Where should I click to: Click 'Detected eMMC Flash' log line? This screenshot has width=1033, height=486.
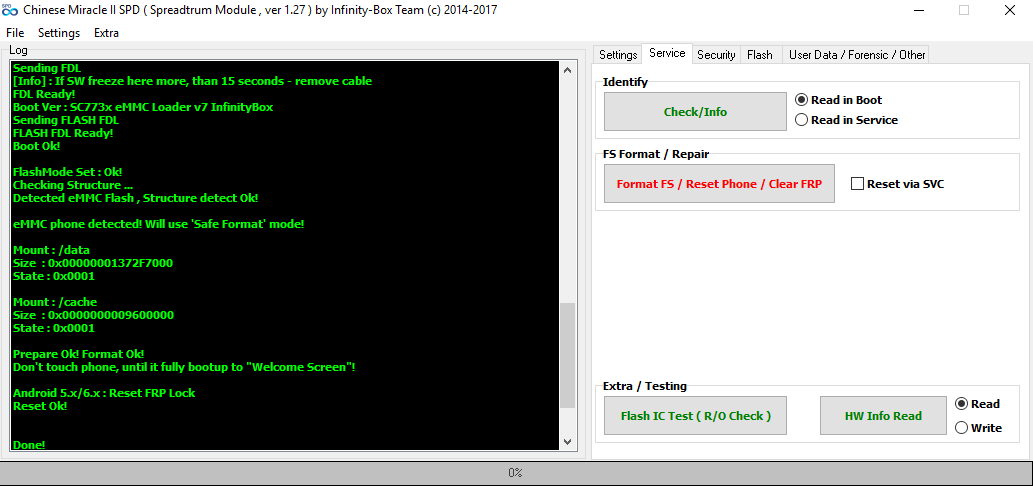point(135,198)
